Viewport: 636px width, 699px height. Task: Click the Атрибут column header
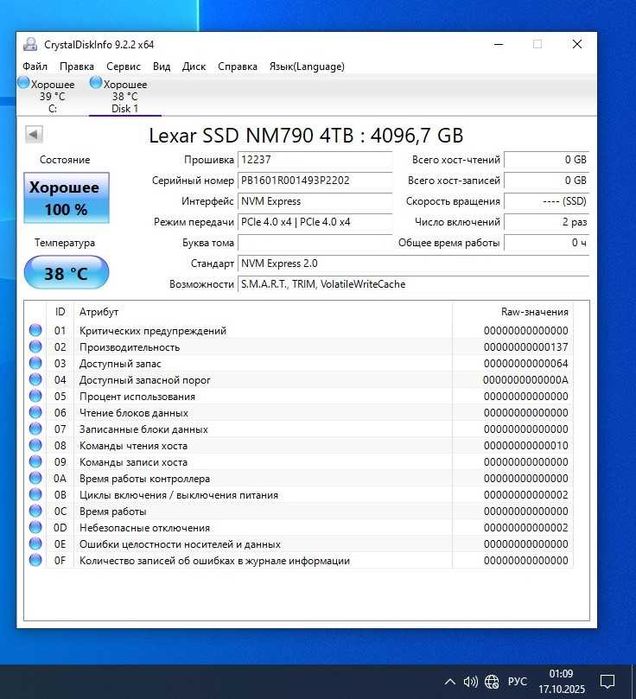(x=263, y=312)
